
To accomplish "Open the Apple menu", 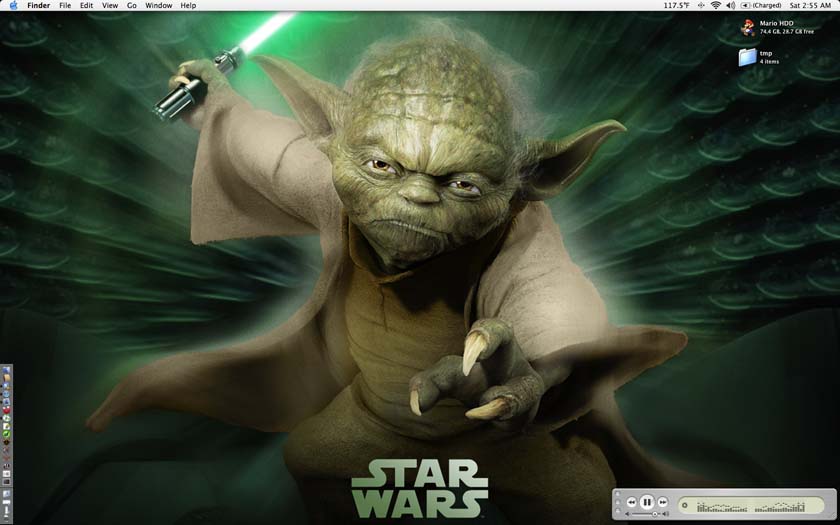I will [x=13, y=5].
